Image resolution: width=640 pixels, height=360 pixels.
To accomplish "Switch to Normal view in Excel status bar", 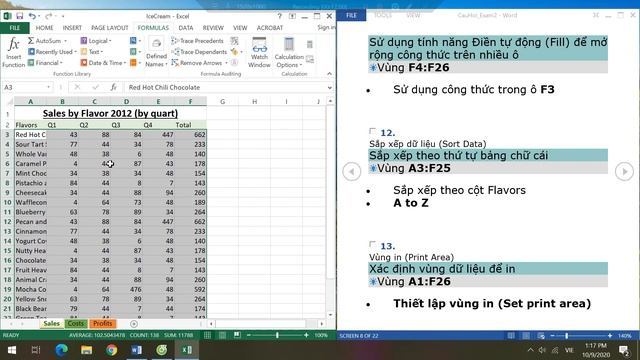I will pos(207,336).
